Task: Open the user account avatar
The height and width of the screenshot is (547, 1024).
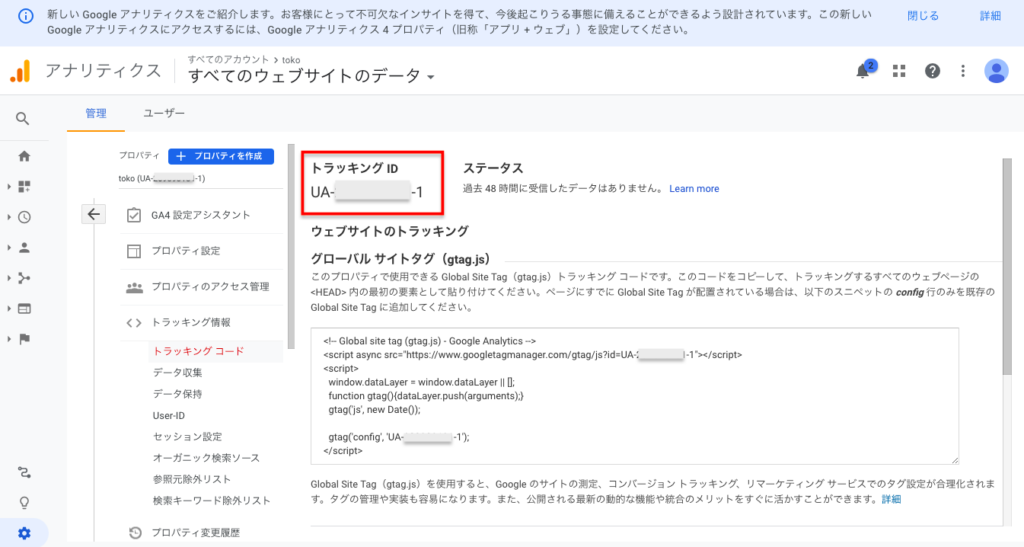Action: point(996,70)
